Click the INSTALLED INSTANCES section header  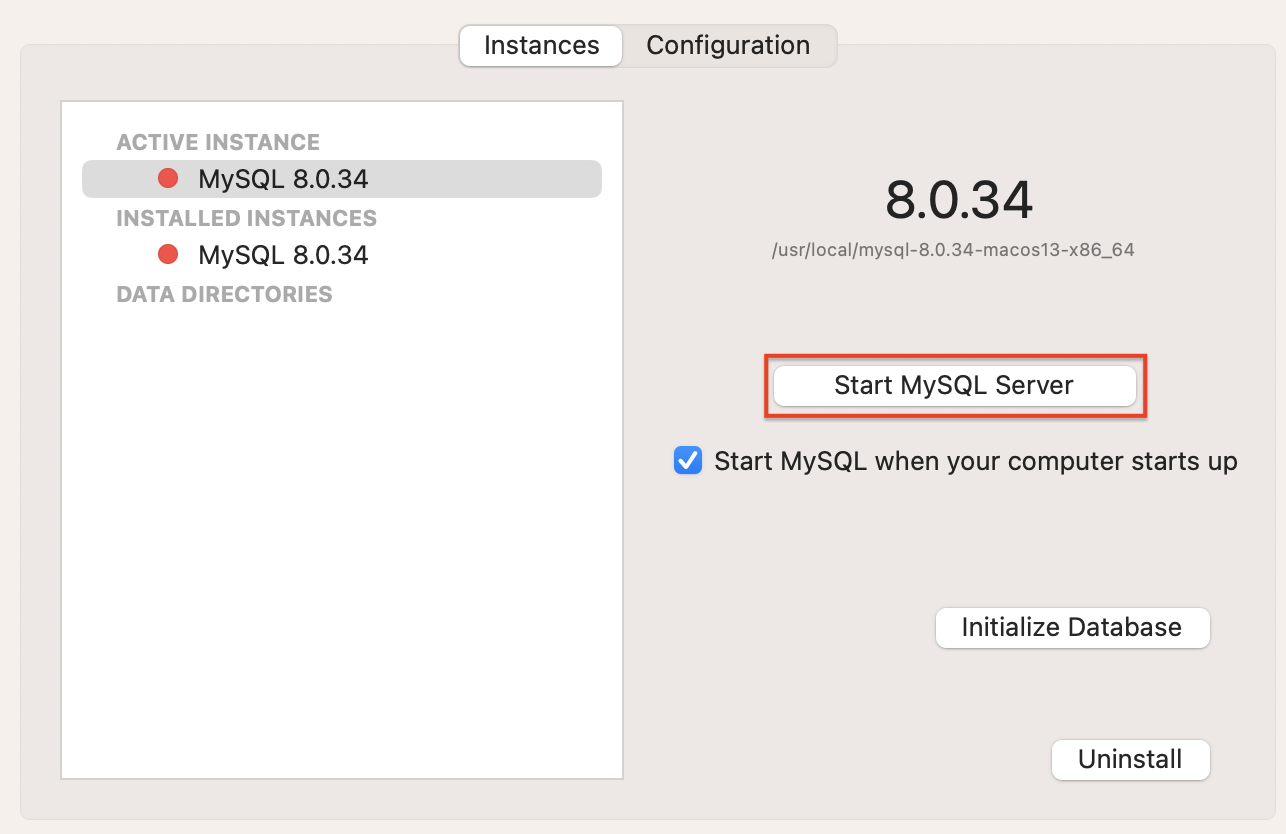click(x=247, y=218)
